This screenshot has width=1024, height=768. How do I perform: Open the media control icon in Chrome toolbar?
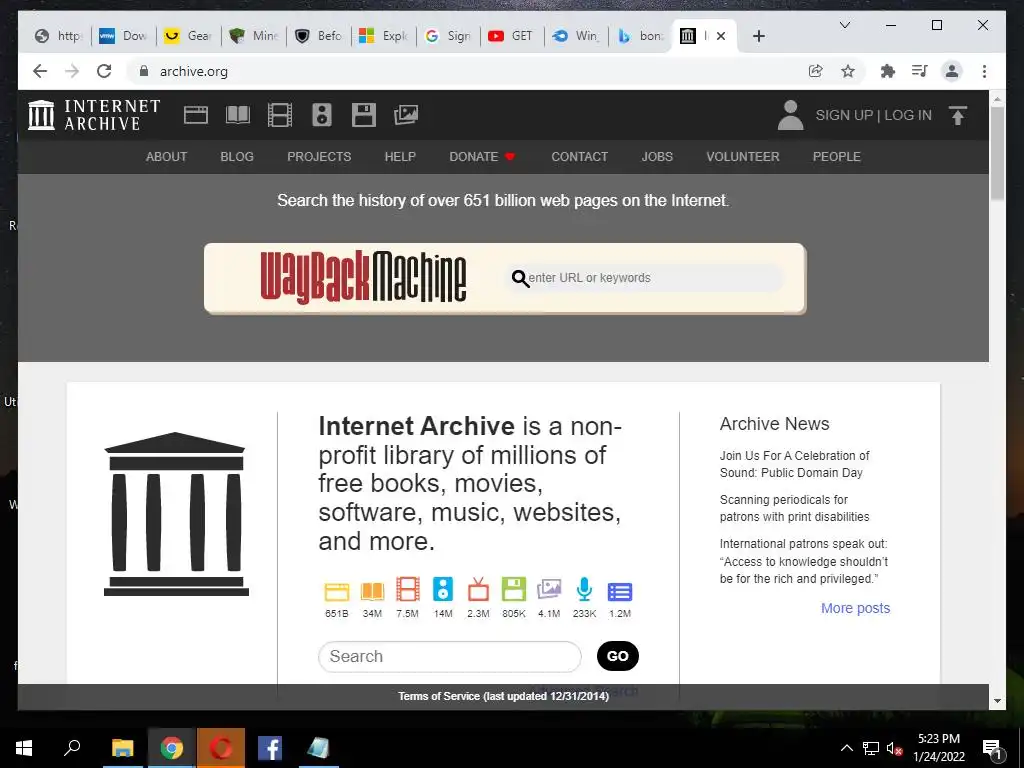920,71
